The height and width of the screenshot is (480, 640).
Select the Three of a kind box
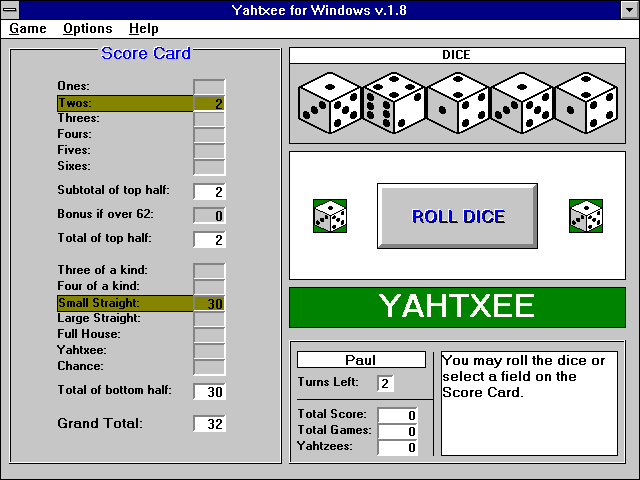(209, 271)
